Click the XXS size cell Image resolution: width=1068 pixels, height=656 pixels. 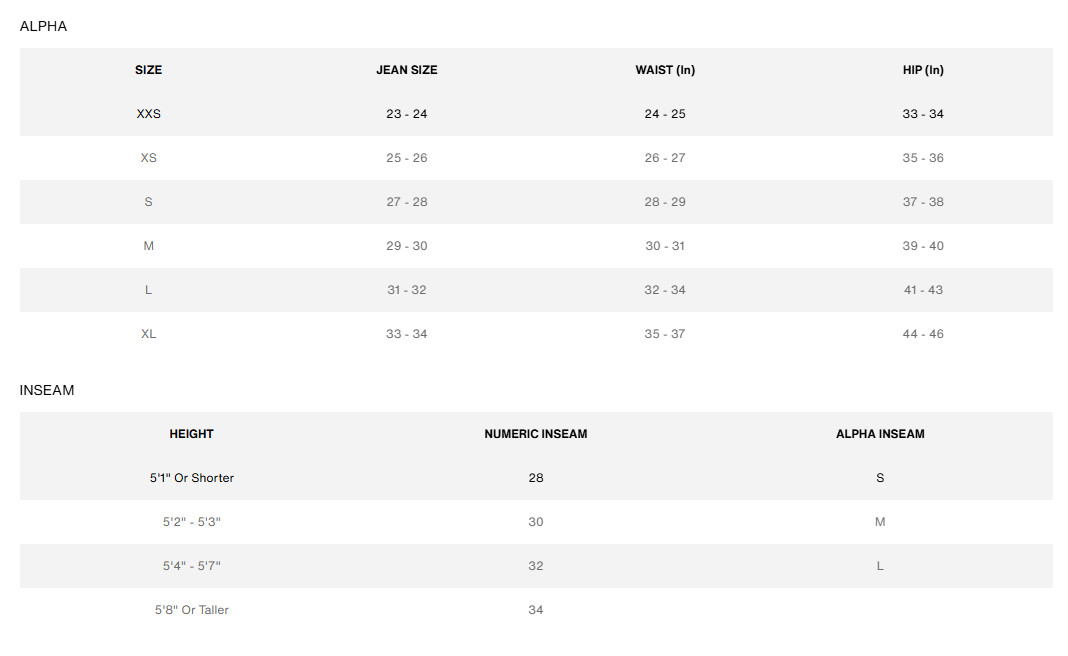148,114
